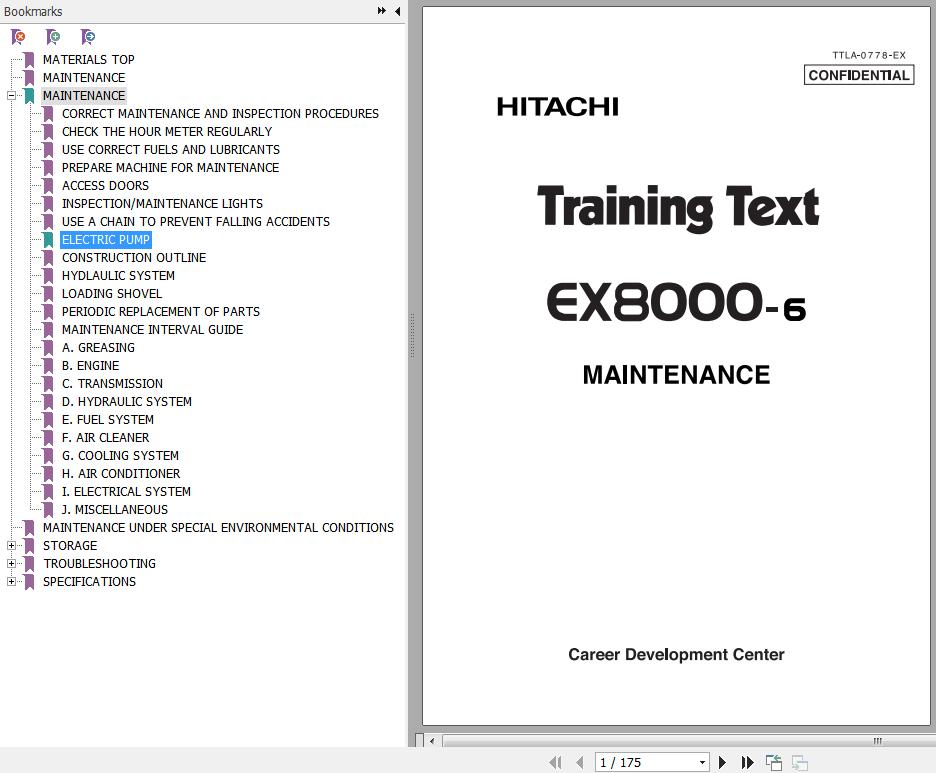Open the MATERIALS TOP bookmark
936x773 pixels.
pos(88,60)
